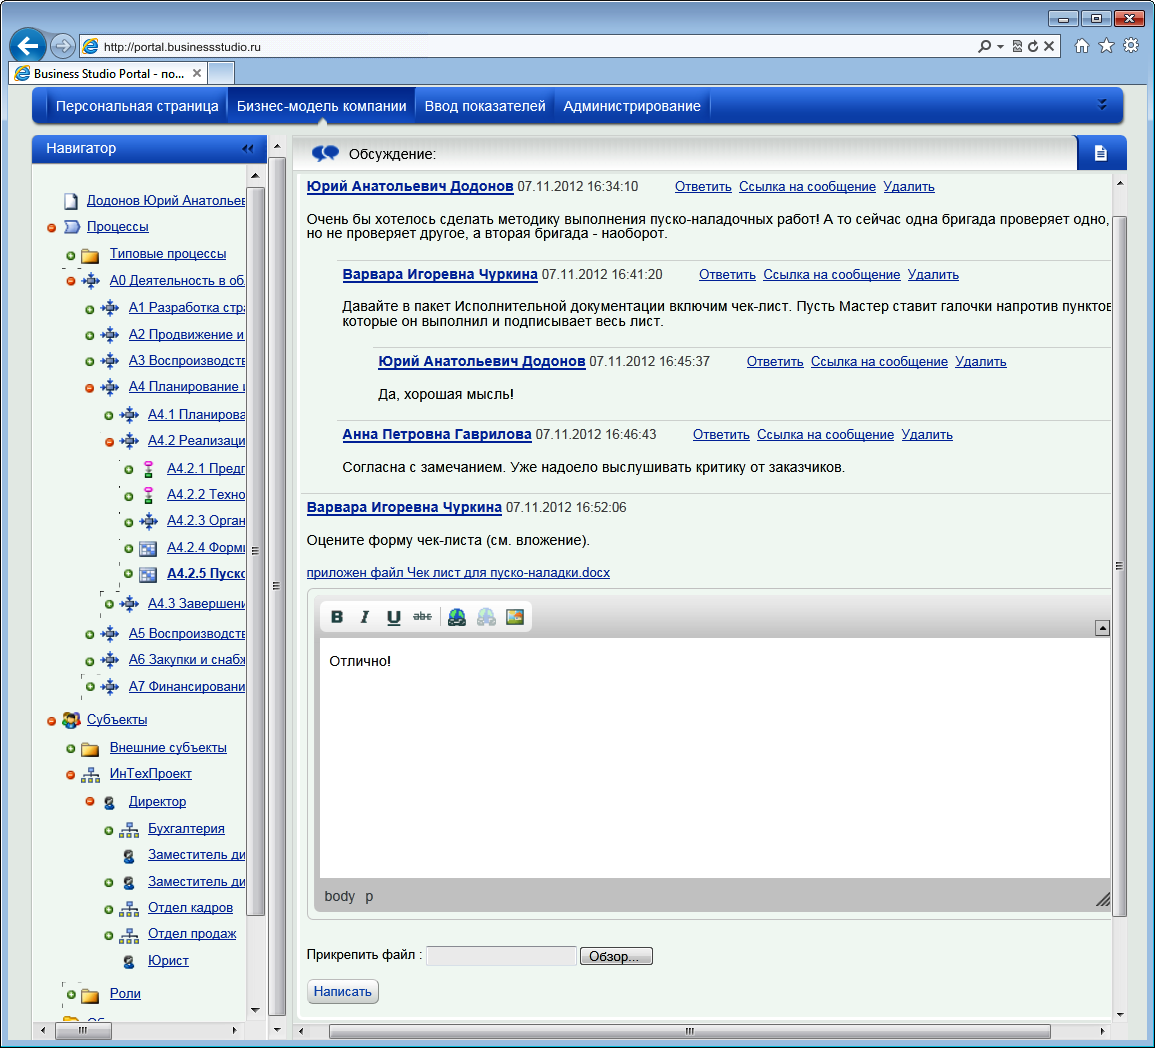Click the Субъекты people icon in navigator
The height and width of the screenshot is (1048, 1155).
point(71,720)
